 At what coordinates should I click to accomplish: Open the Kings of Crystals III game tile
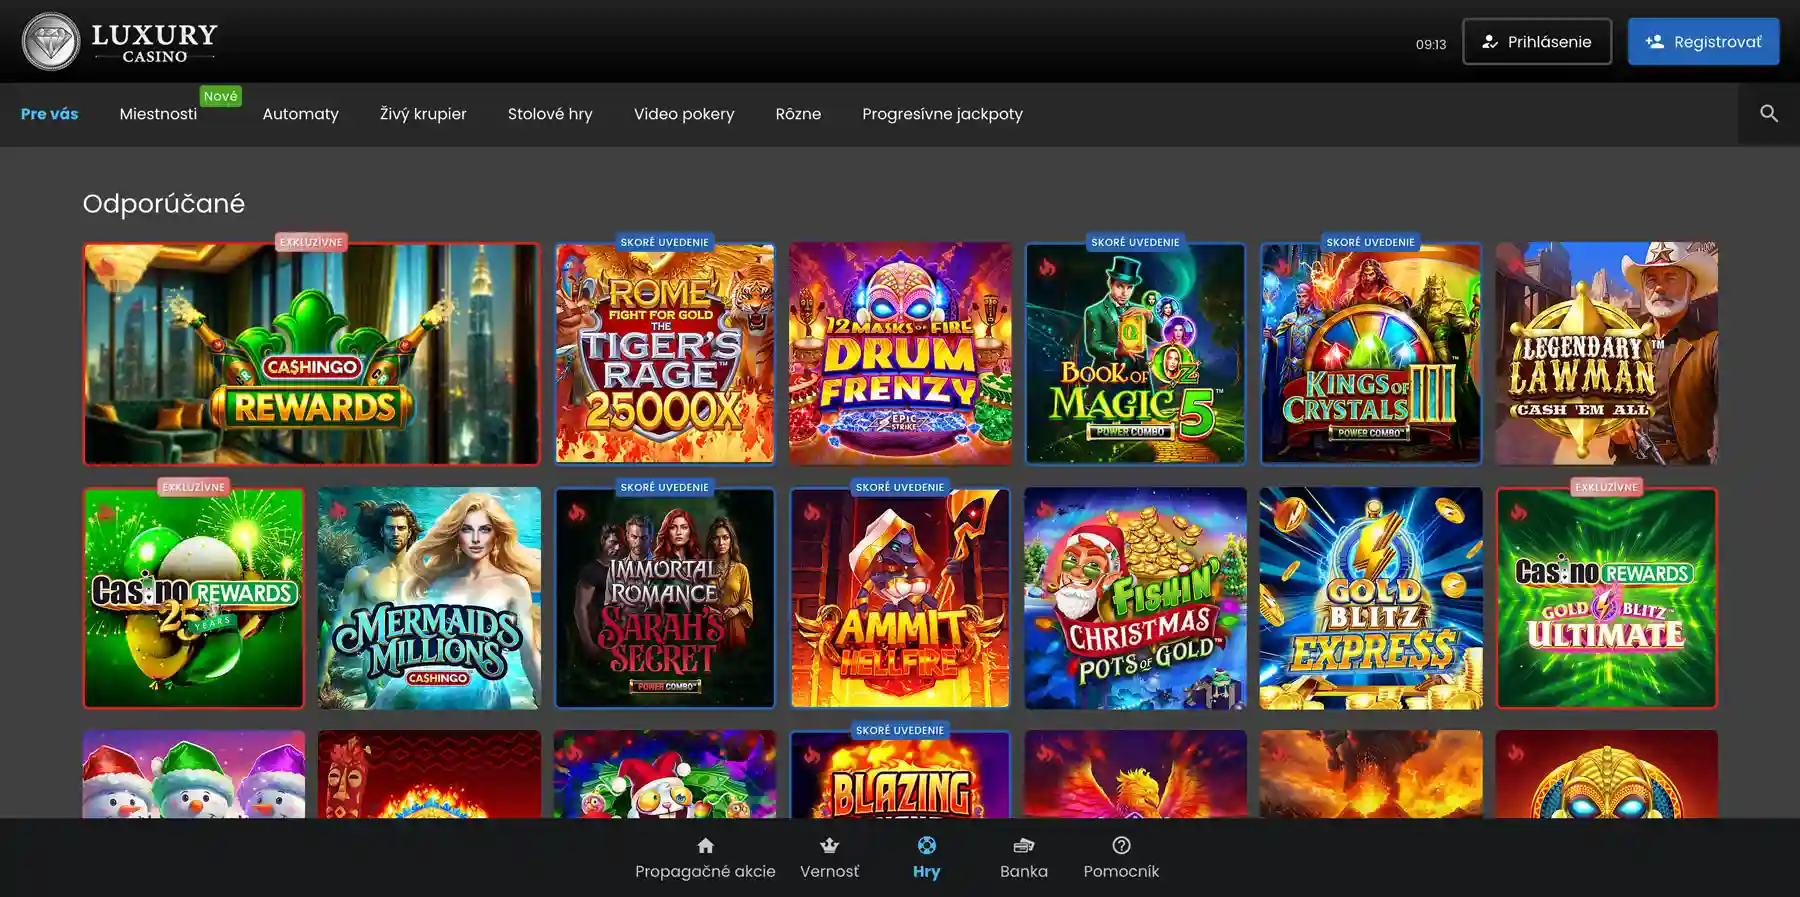[1371, 354]
